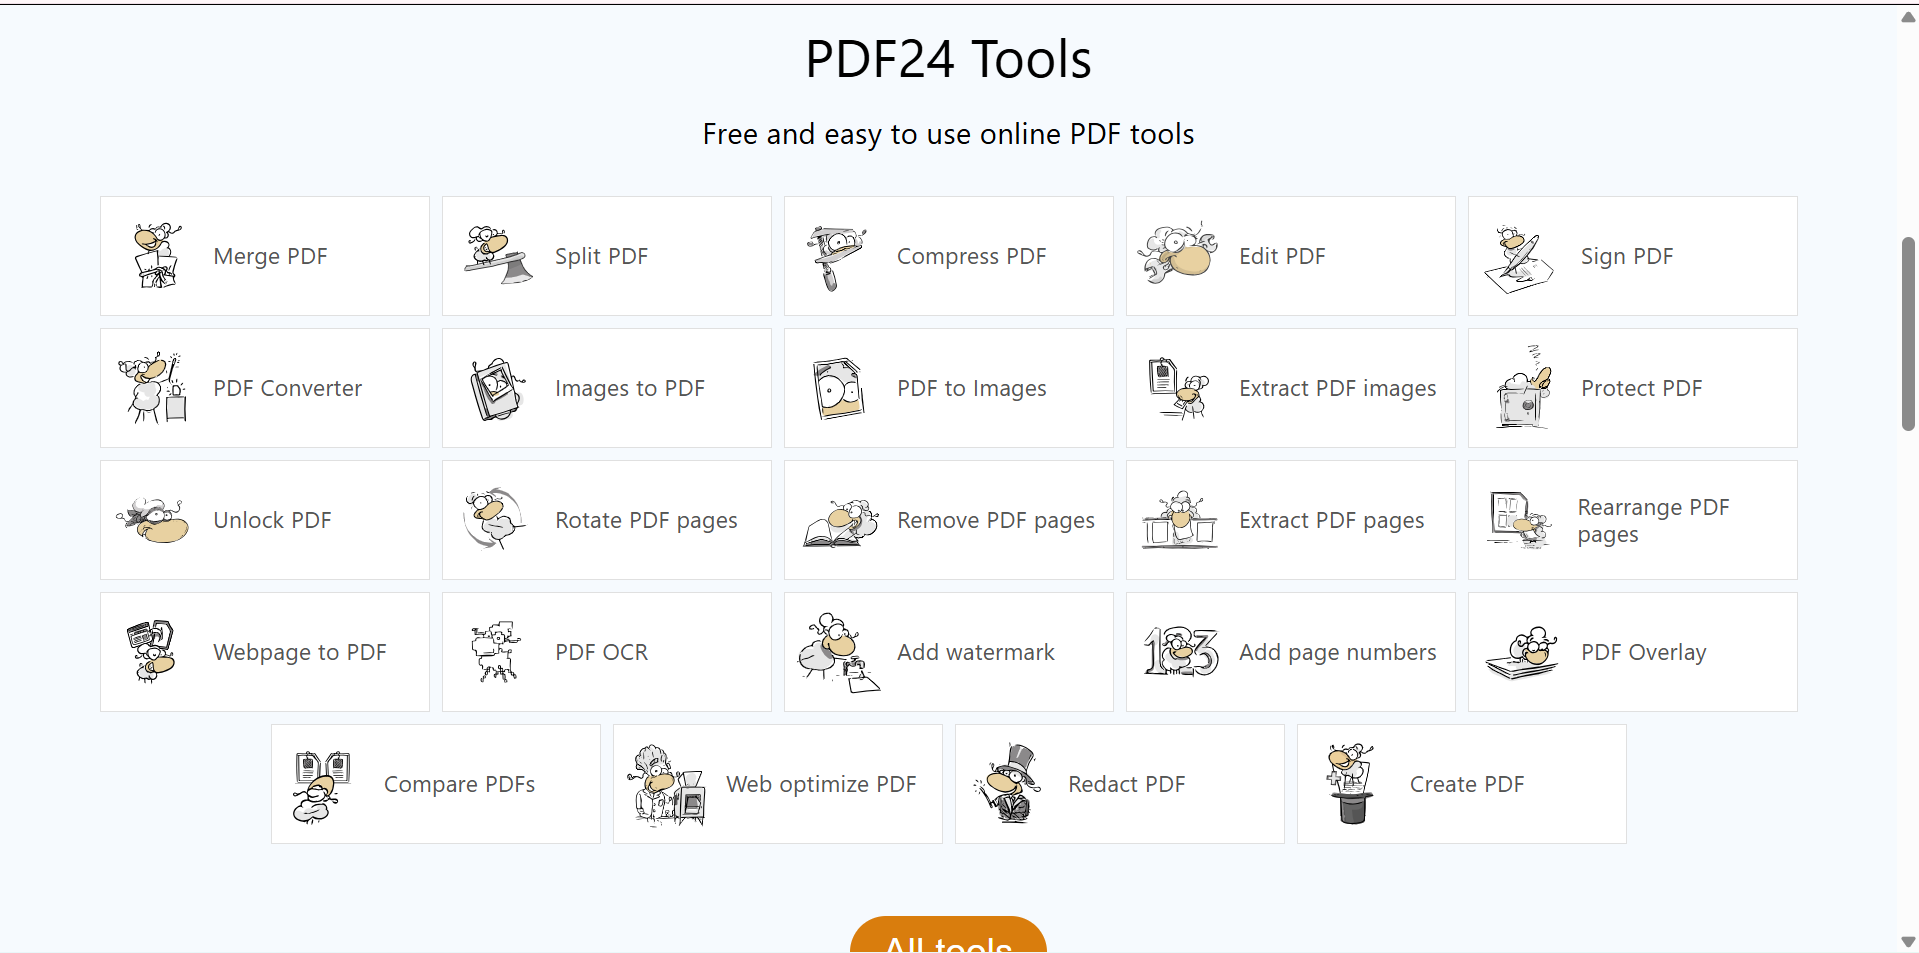1919x953 pixels.
Task: Click the Extract PDF pages label
Action: (x=1331, y=520)
